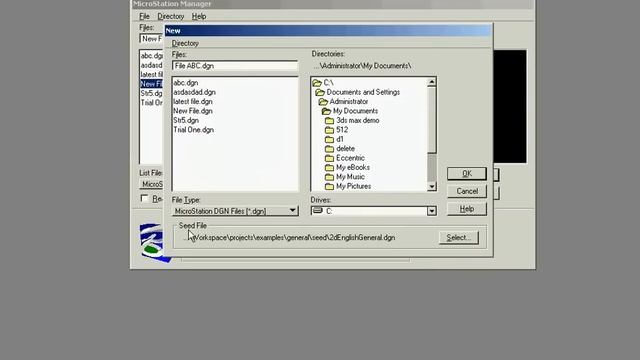
Task: Select the d1 folder
Action: tap(334, 139)
